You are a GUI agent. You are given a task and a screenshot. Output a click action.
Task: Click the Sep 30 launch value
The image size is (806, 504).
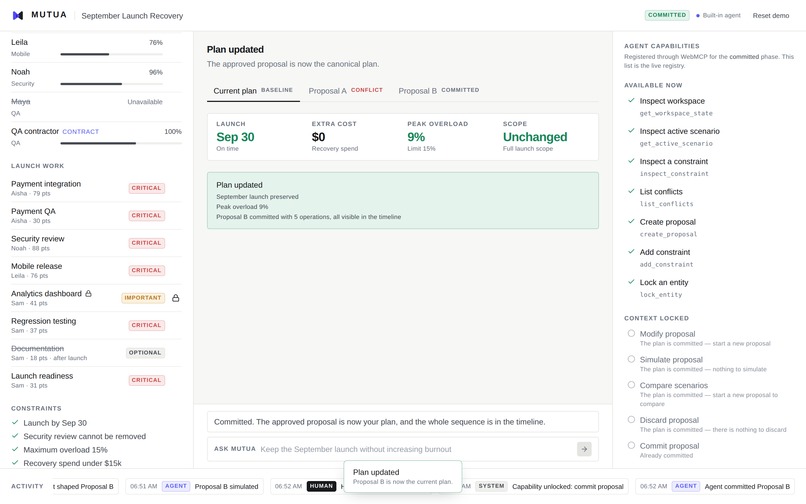coord(235,137)
